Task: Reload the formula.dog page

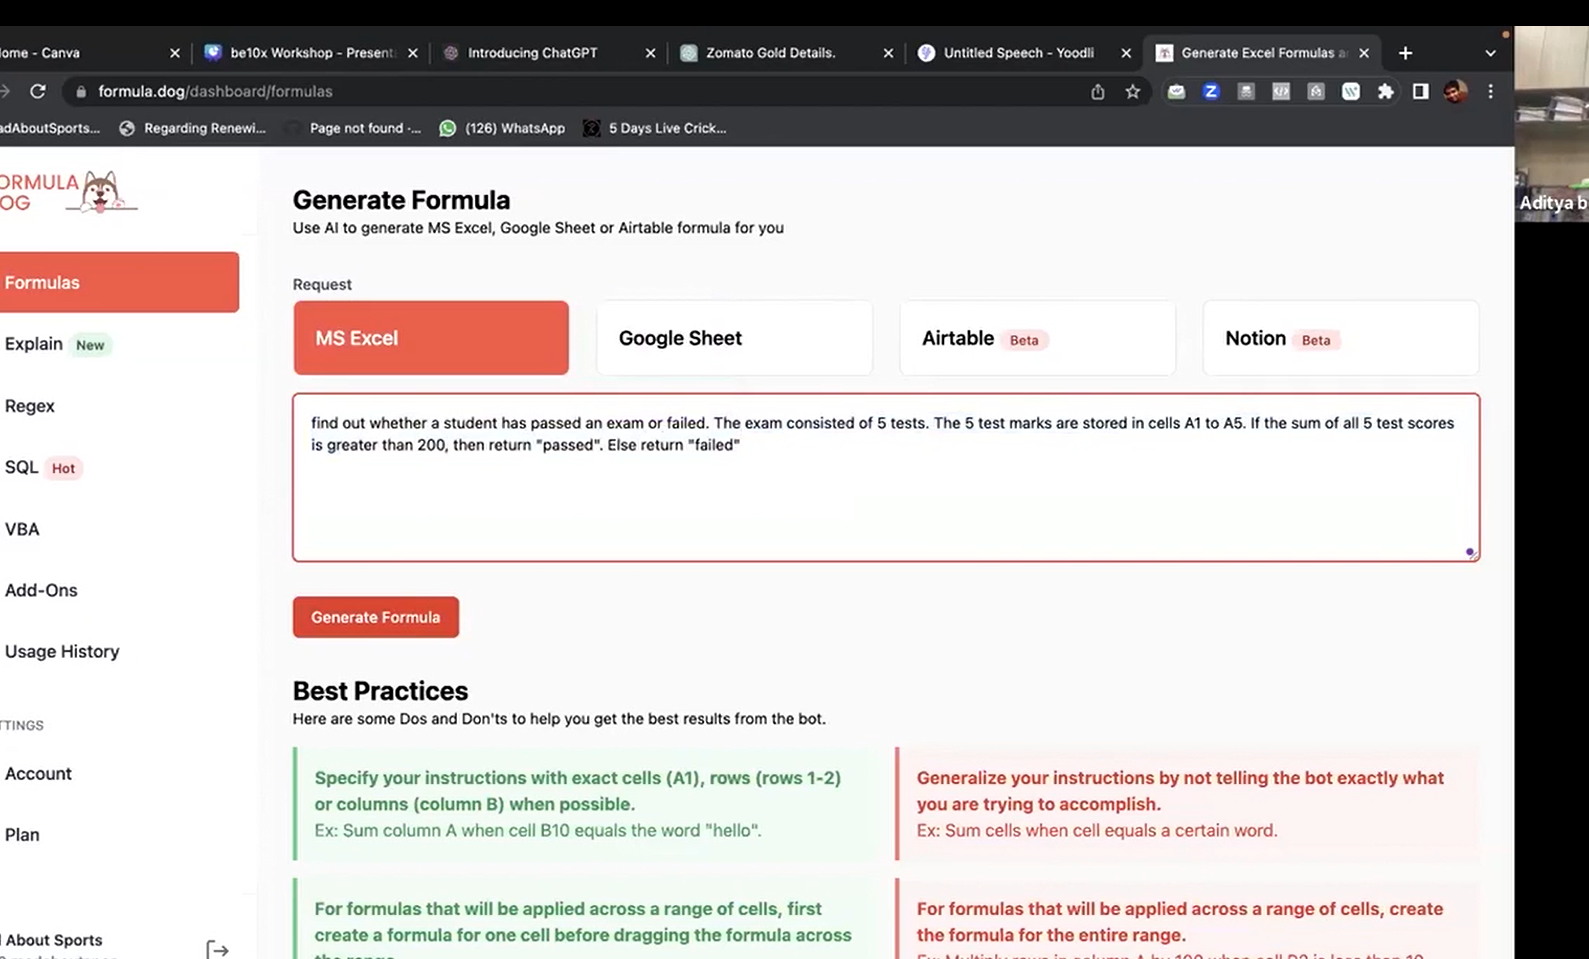Action: pyautogui.click(x=38, y=91)
